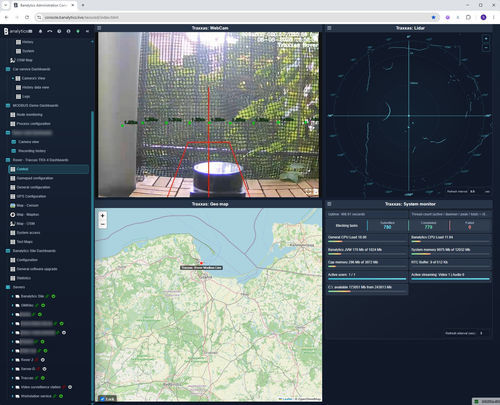Click the sidebar vertical scrollbar
The width and height of the screenshot is (500, 405).
pos(92,255)
